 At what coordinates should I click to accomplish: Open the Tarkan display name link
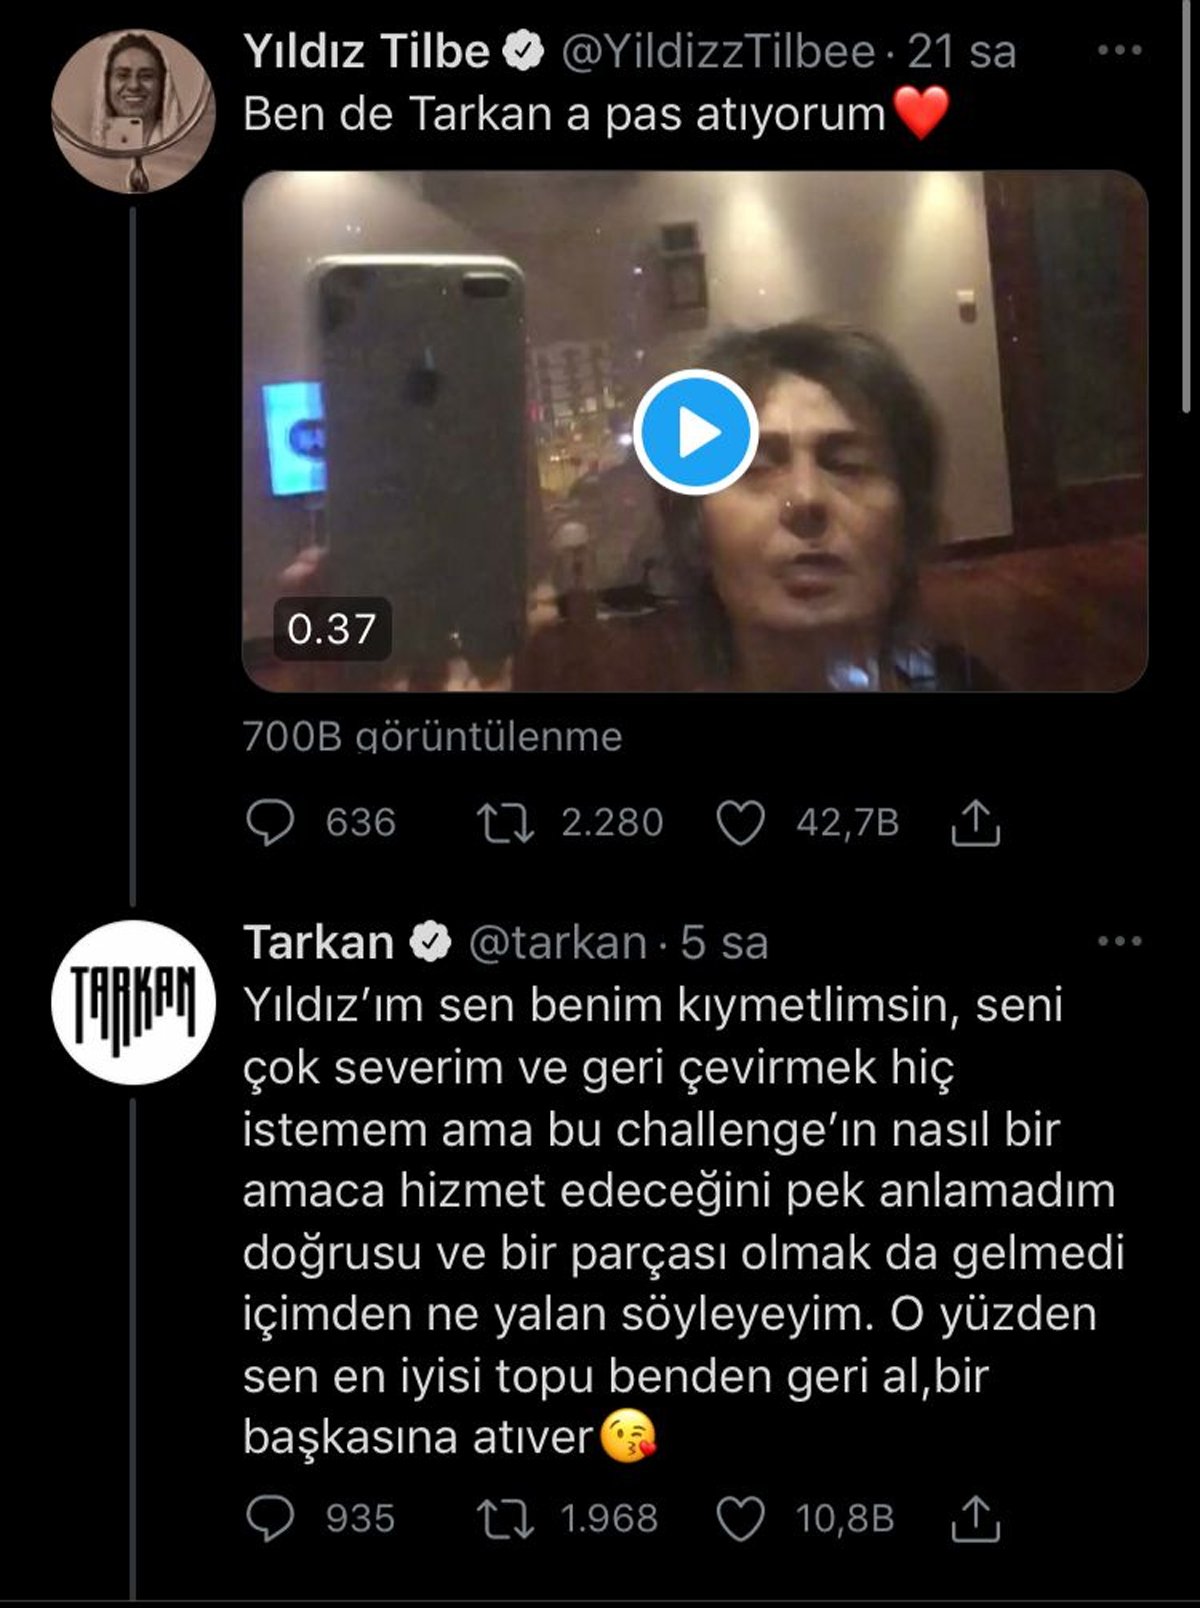(318, 942)
